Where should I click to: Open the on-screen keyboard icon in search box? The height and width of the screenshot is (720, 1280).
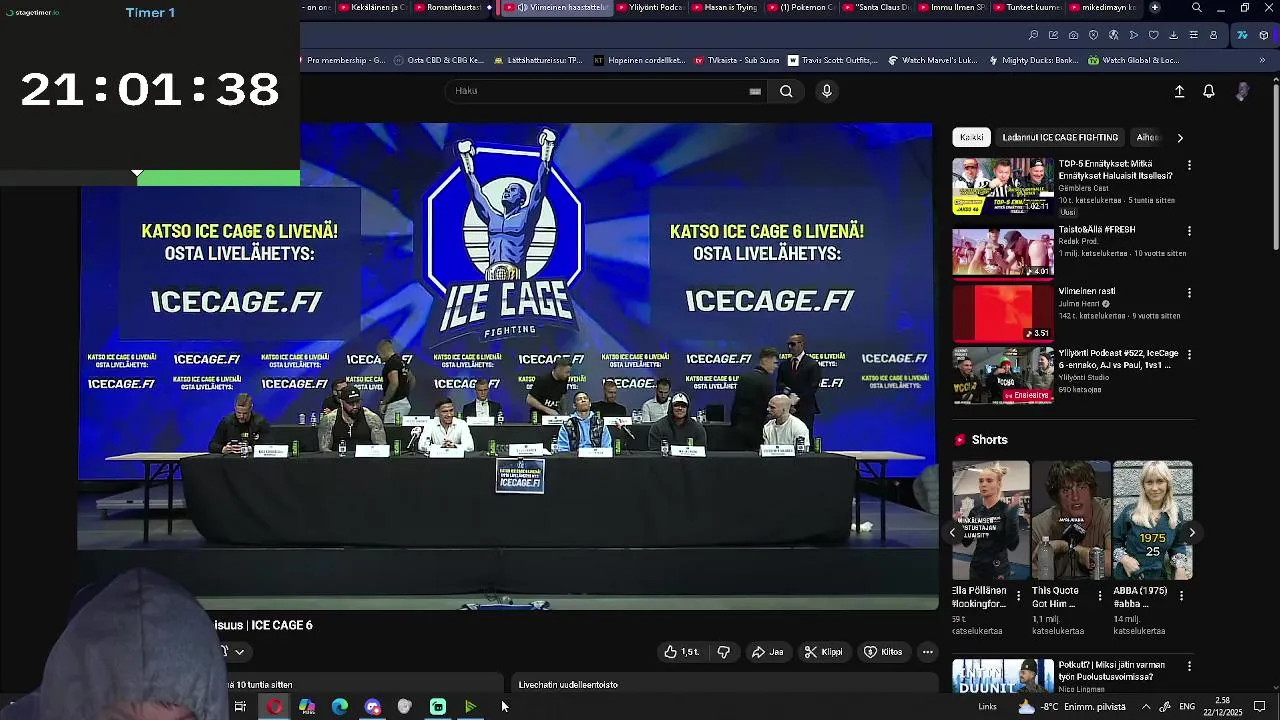coord(755,91)
